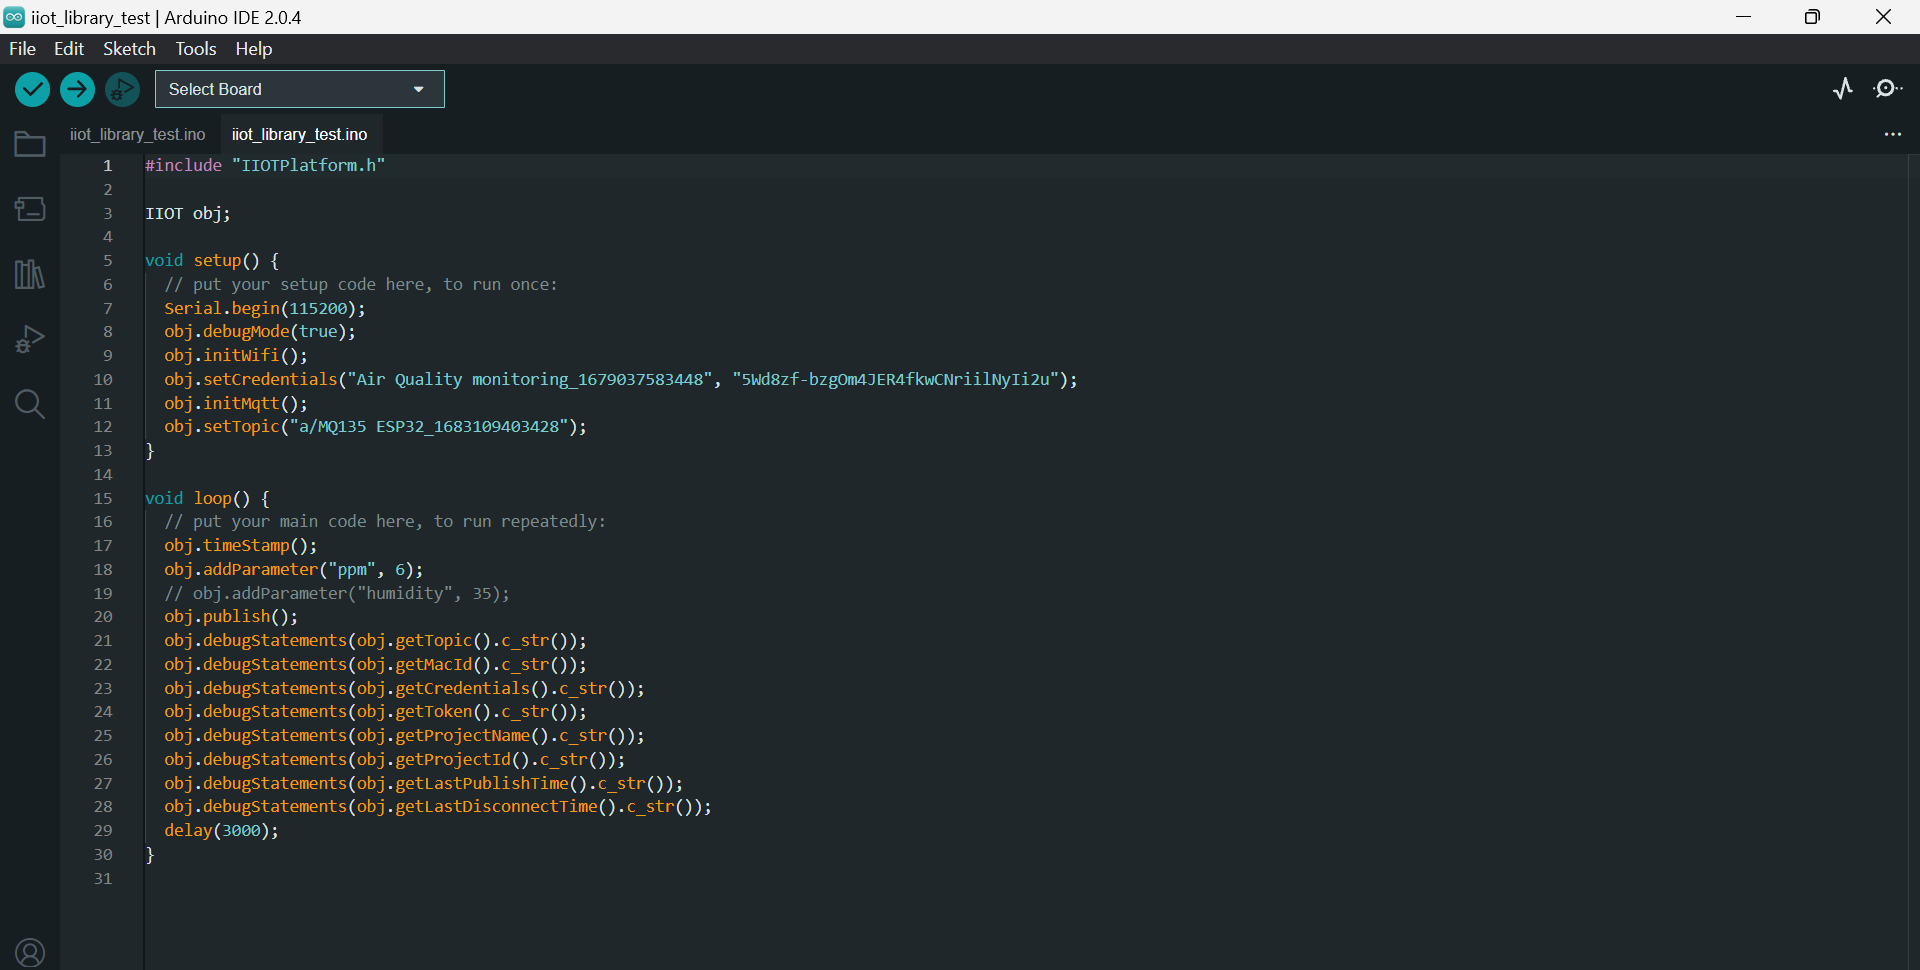Open the Serial Plotter
This screenshot has width=1920, height=970.
1843,89
